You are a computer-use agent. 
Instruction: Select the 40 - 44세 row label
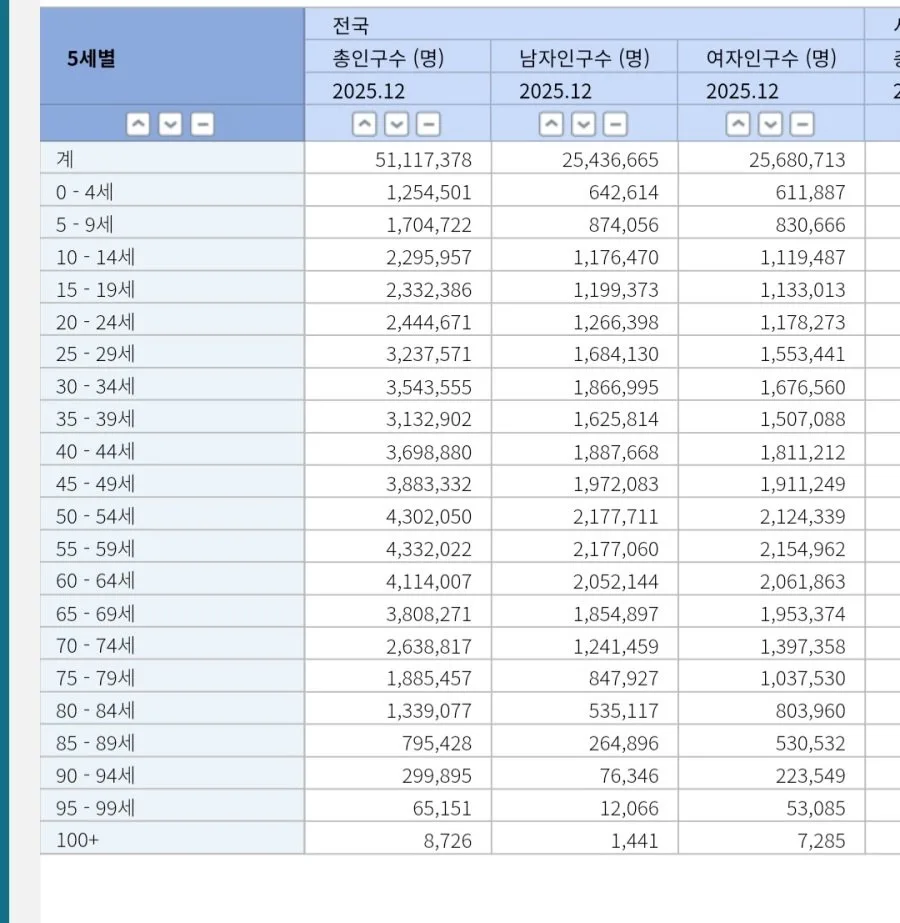(x=172, y=450)
